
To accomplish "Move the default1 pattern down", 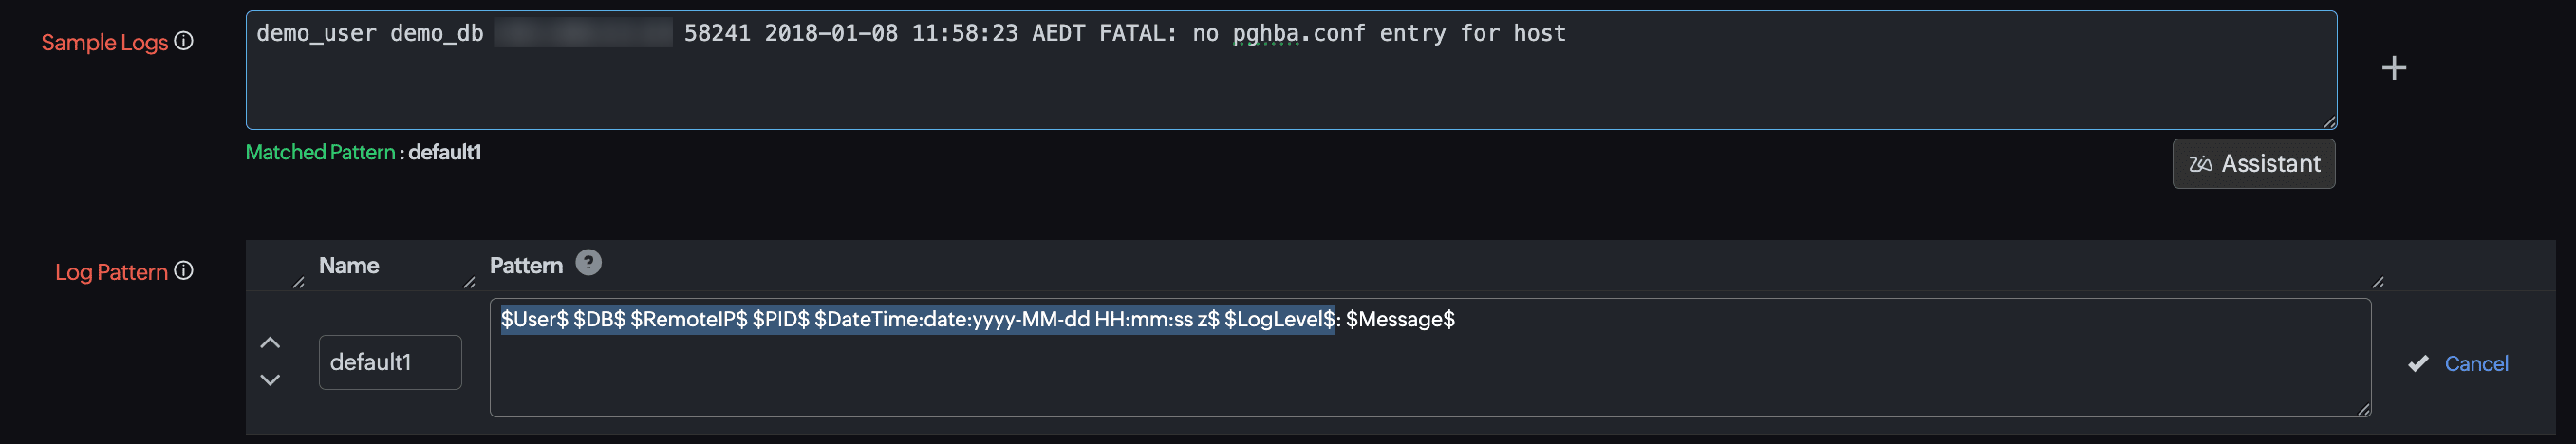I will coord(270,380).
